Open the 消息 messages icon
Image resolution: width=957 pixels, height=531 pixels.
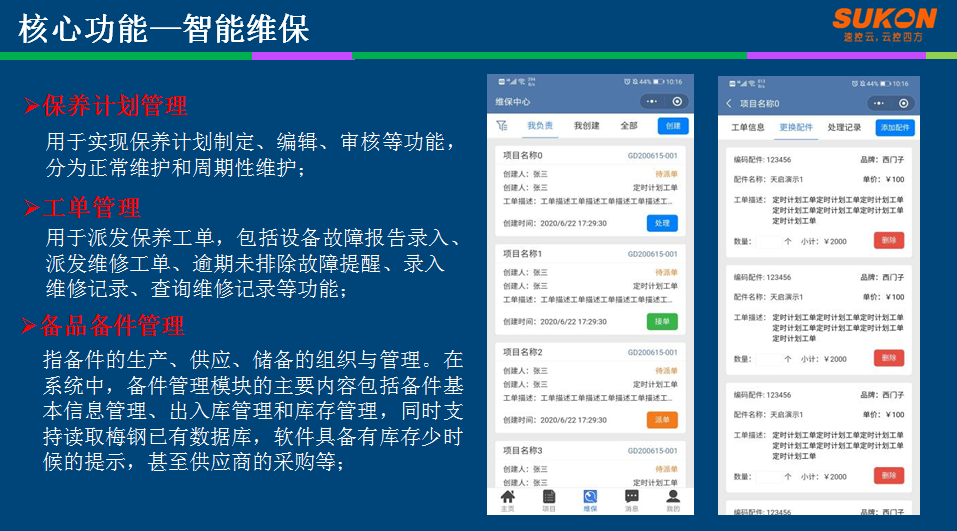(632, 497)
